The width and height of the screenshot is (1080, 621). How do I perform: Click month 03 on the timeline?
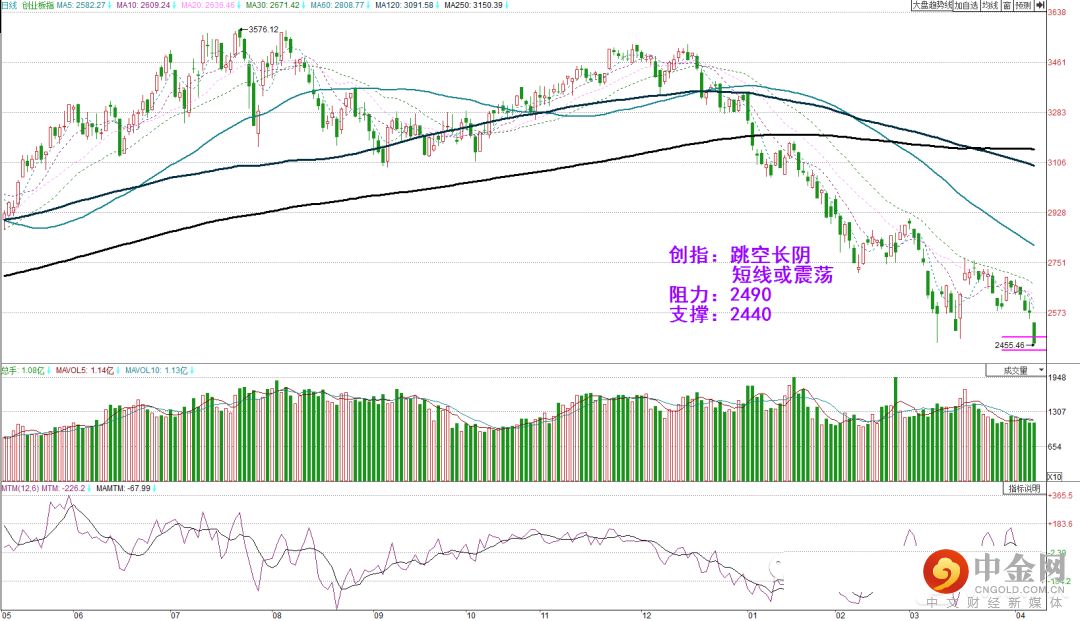pyautogui.click(x=913, y=615)
